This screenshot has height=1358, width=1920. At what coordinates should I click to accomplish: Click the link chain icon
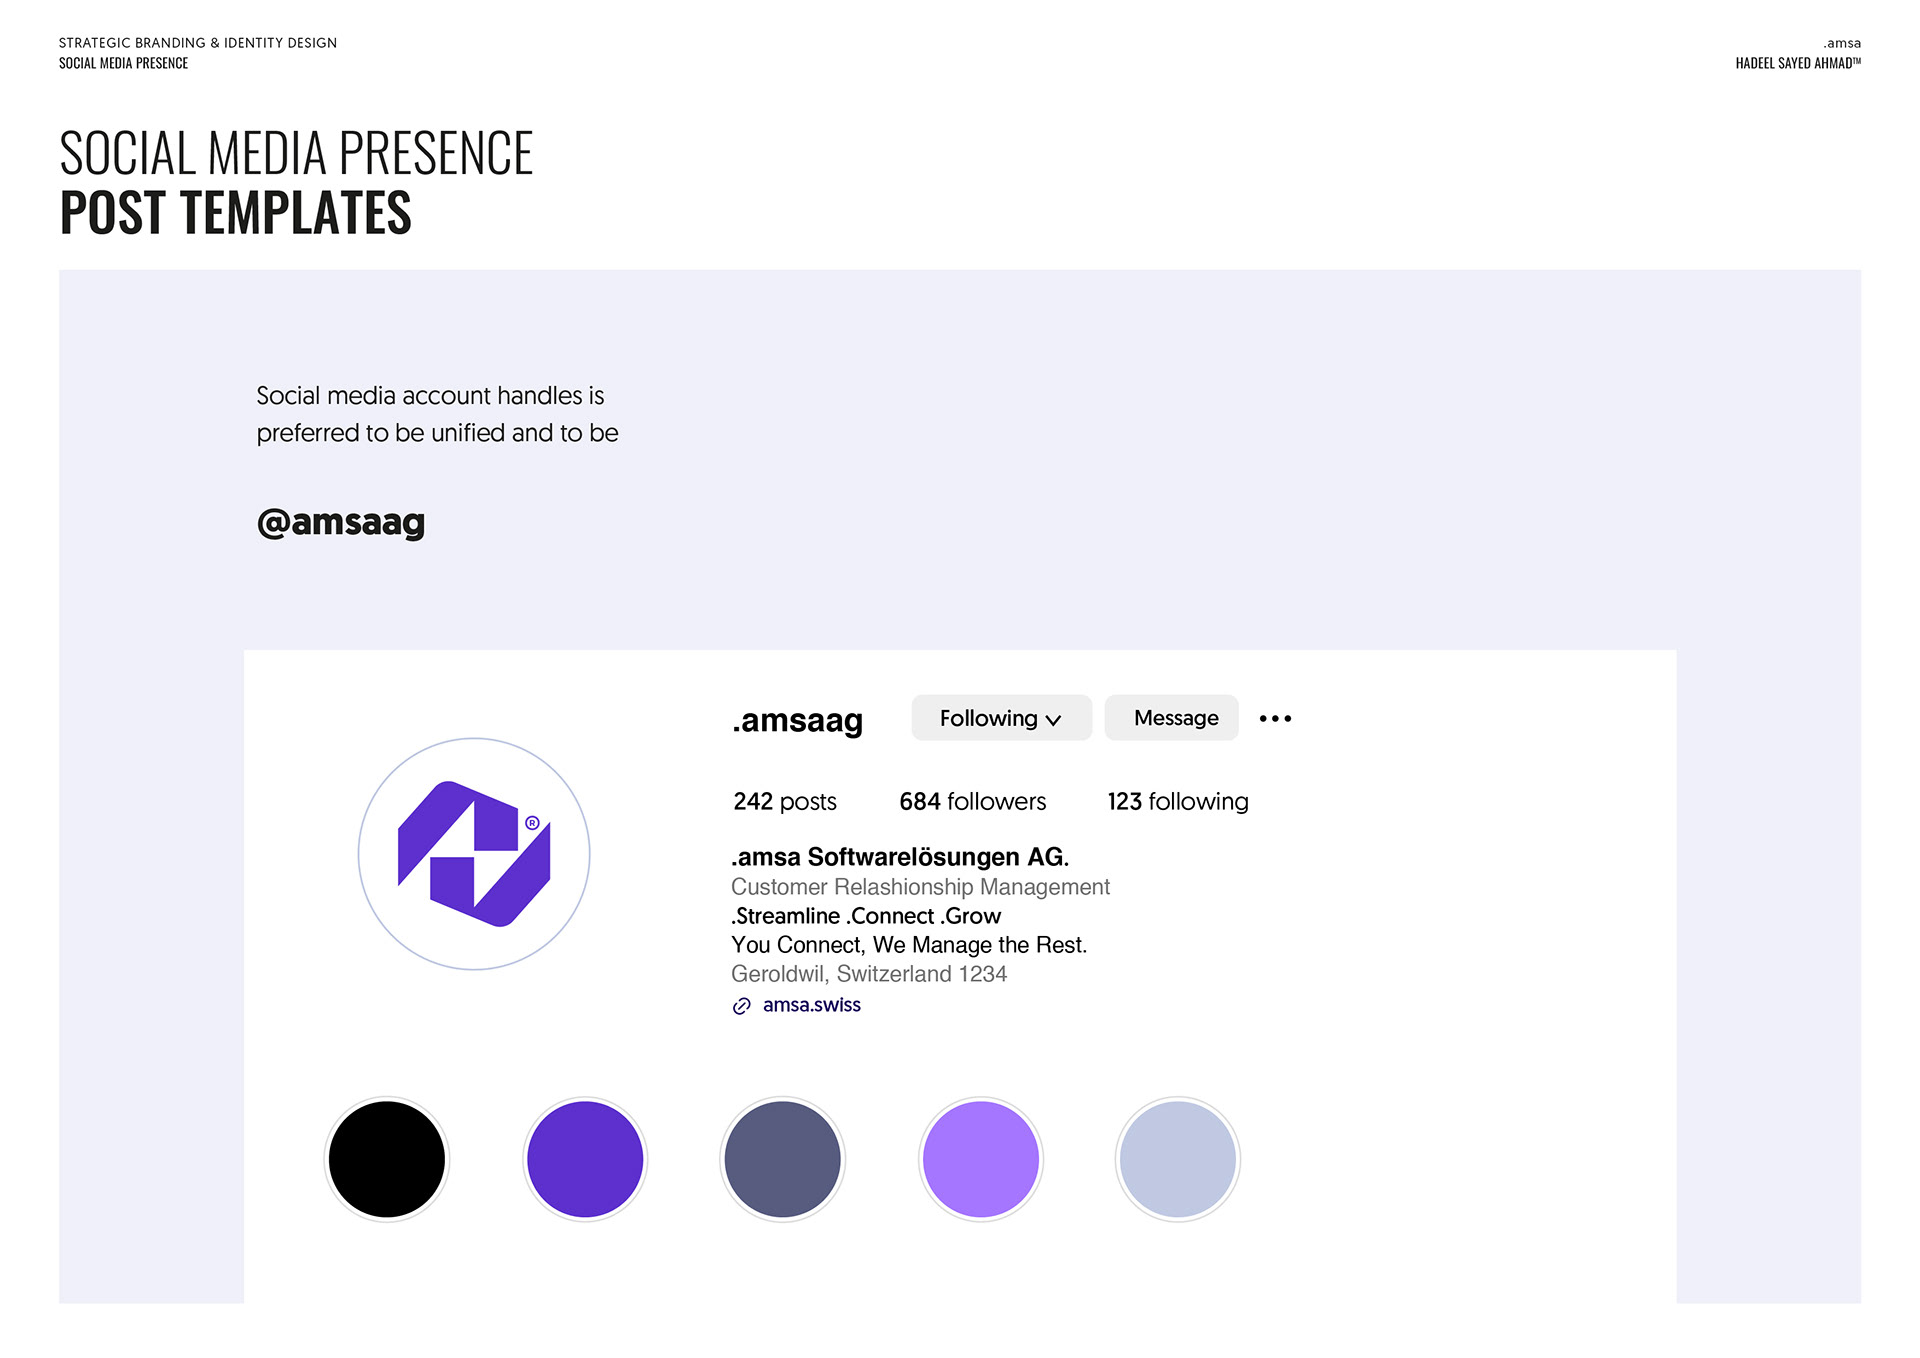[741, 1006]
